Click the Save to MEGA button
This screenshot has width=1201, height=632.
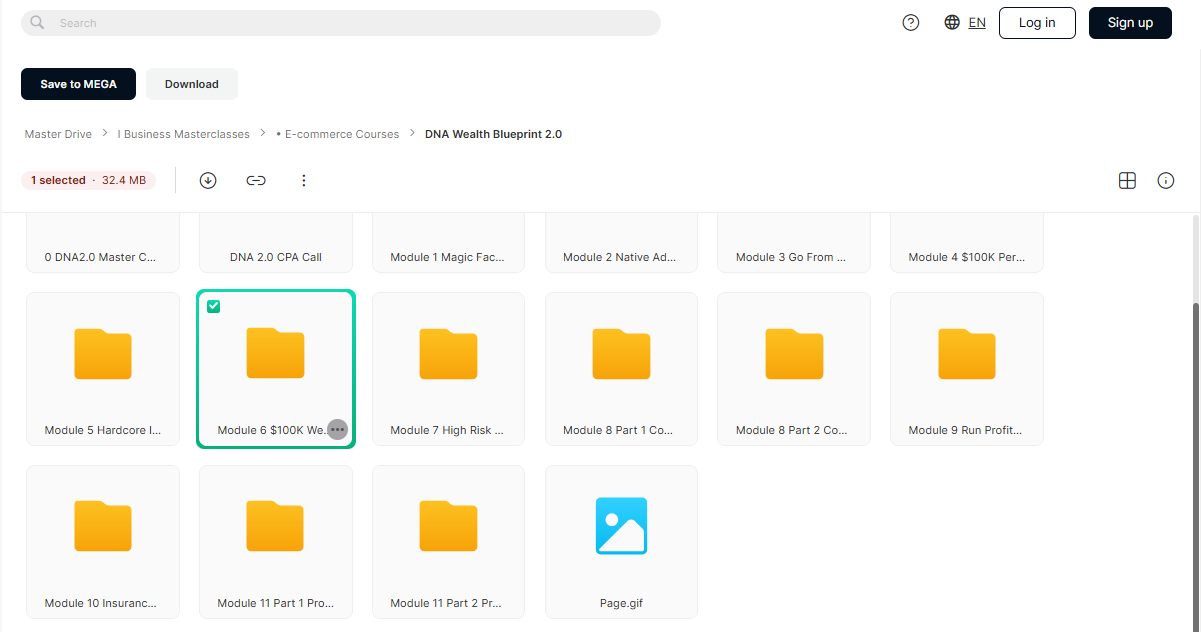pyautogui.click(x=79, y=84)
